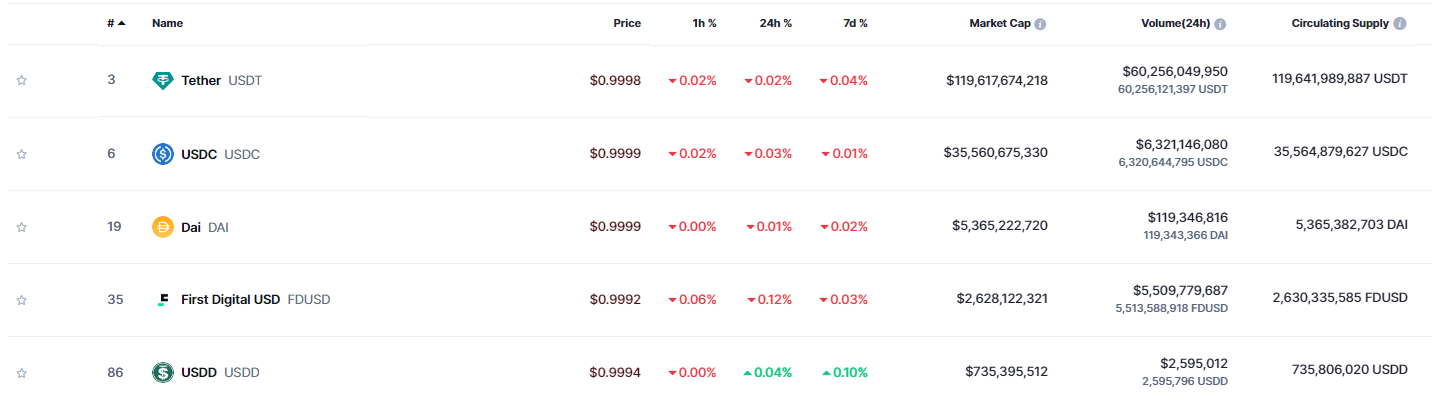1432x402 pixels.
Task: Open Market Cap info tooltip icon
Action: [x=1040, y=24]
